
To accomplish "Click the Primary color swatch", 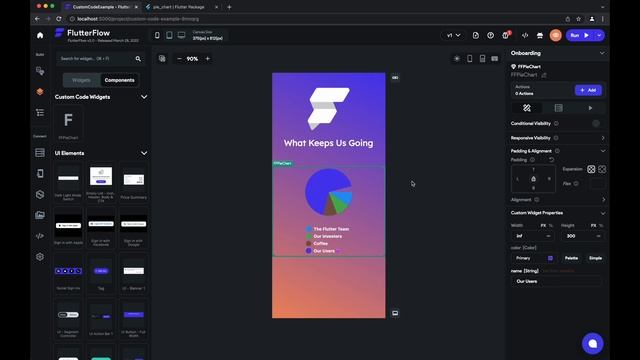I will coord(550,258).
